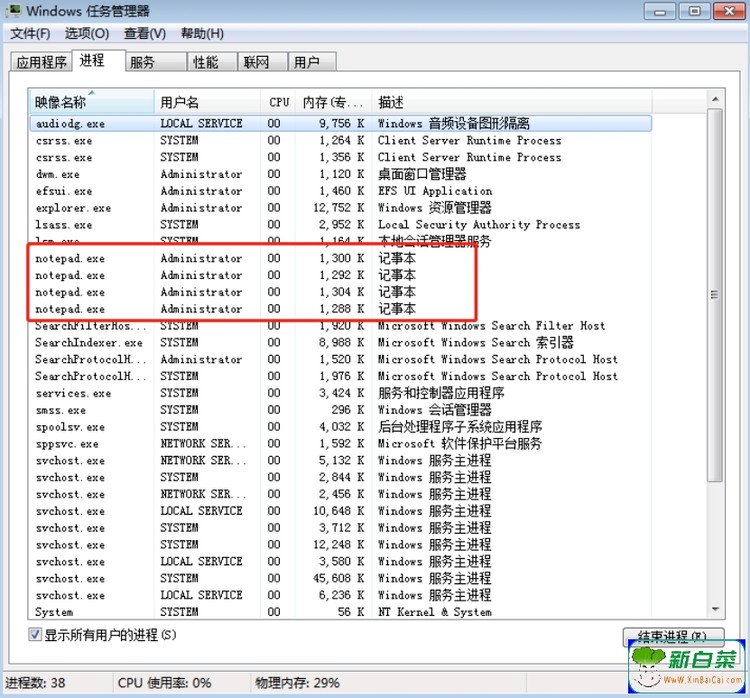Select svchost.exe using 2,844 K
The image size is (750, 698).
pyautogui.click(x=341, y=477)
